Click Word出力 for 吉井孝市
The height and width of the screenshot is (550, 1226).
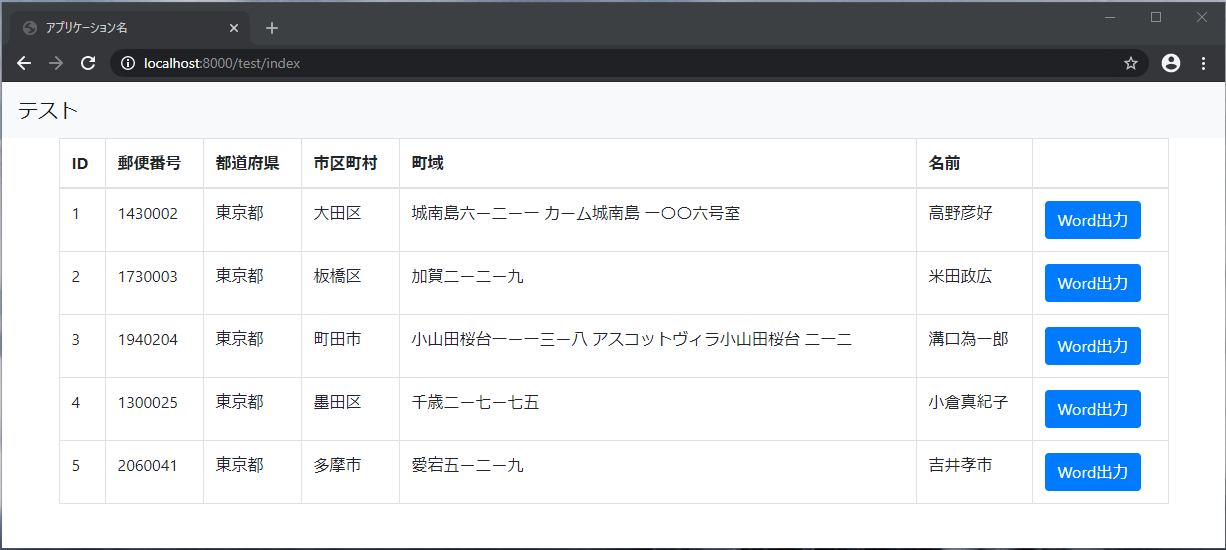pos(1093,472)
